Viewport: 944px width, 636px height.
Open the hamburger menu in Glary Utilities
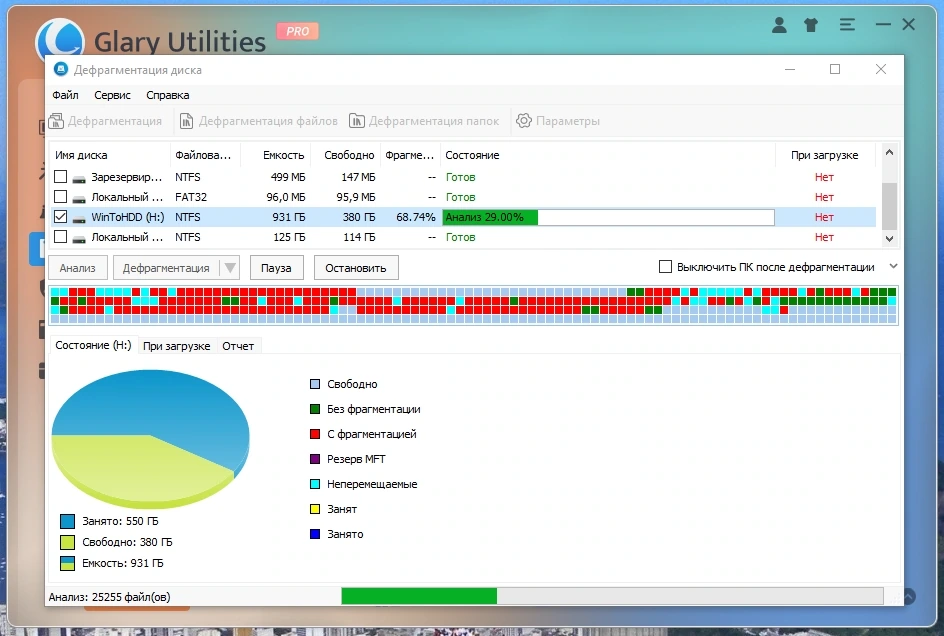tap(847, 25)
